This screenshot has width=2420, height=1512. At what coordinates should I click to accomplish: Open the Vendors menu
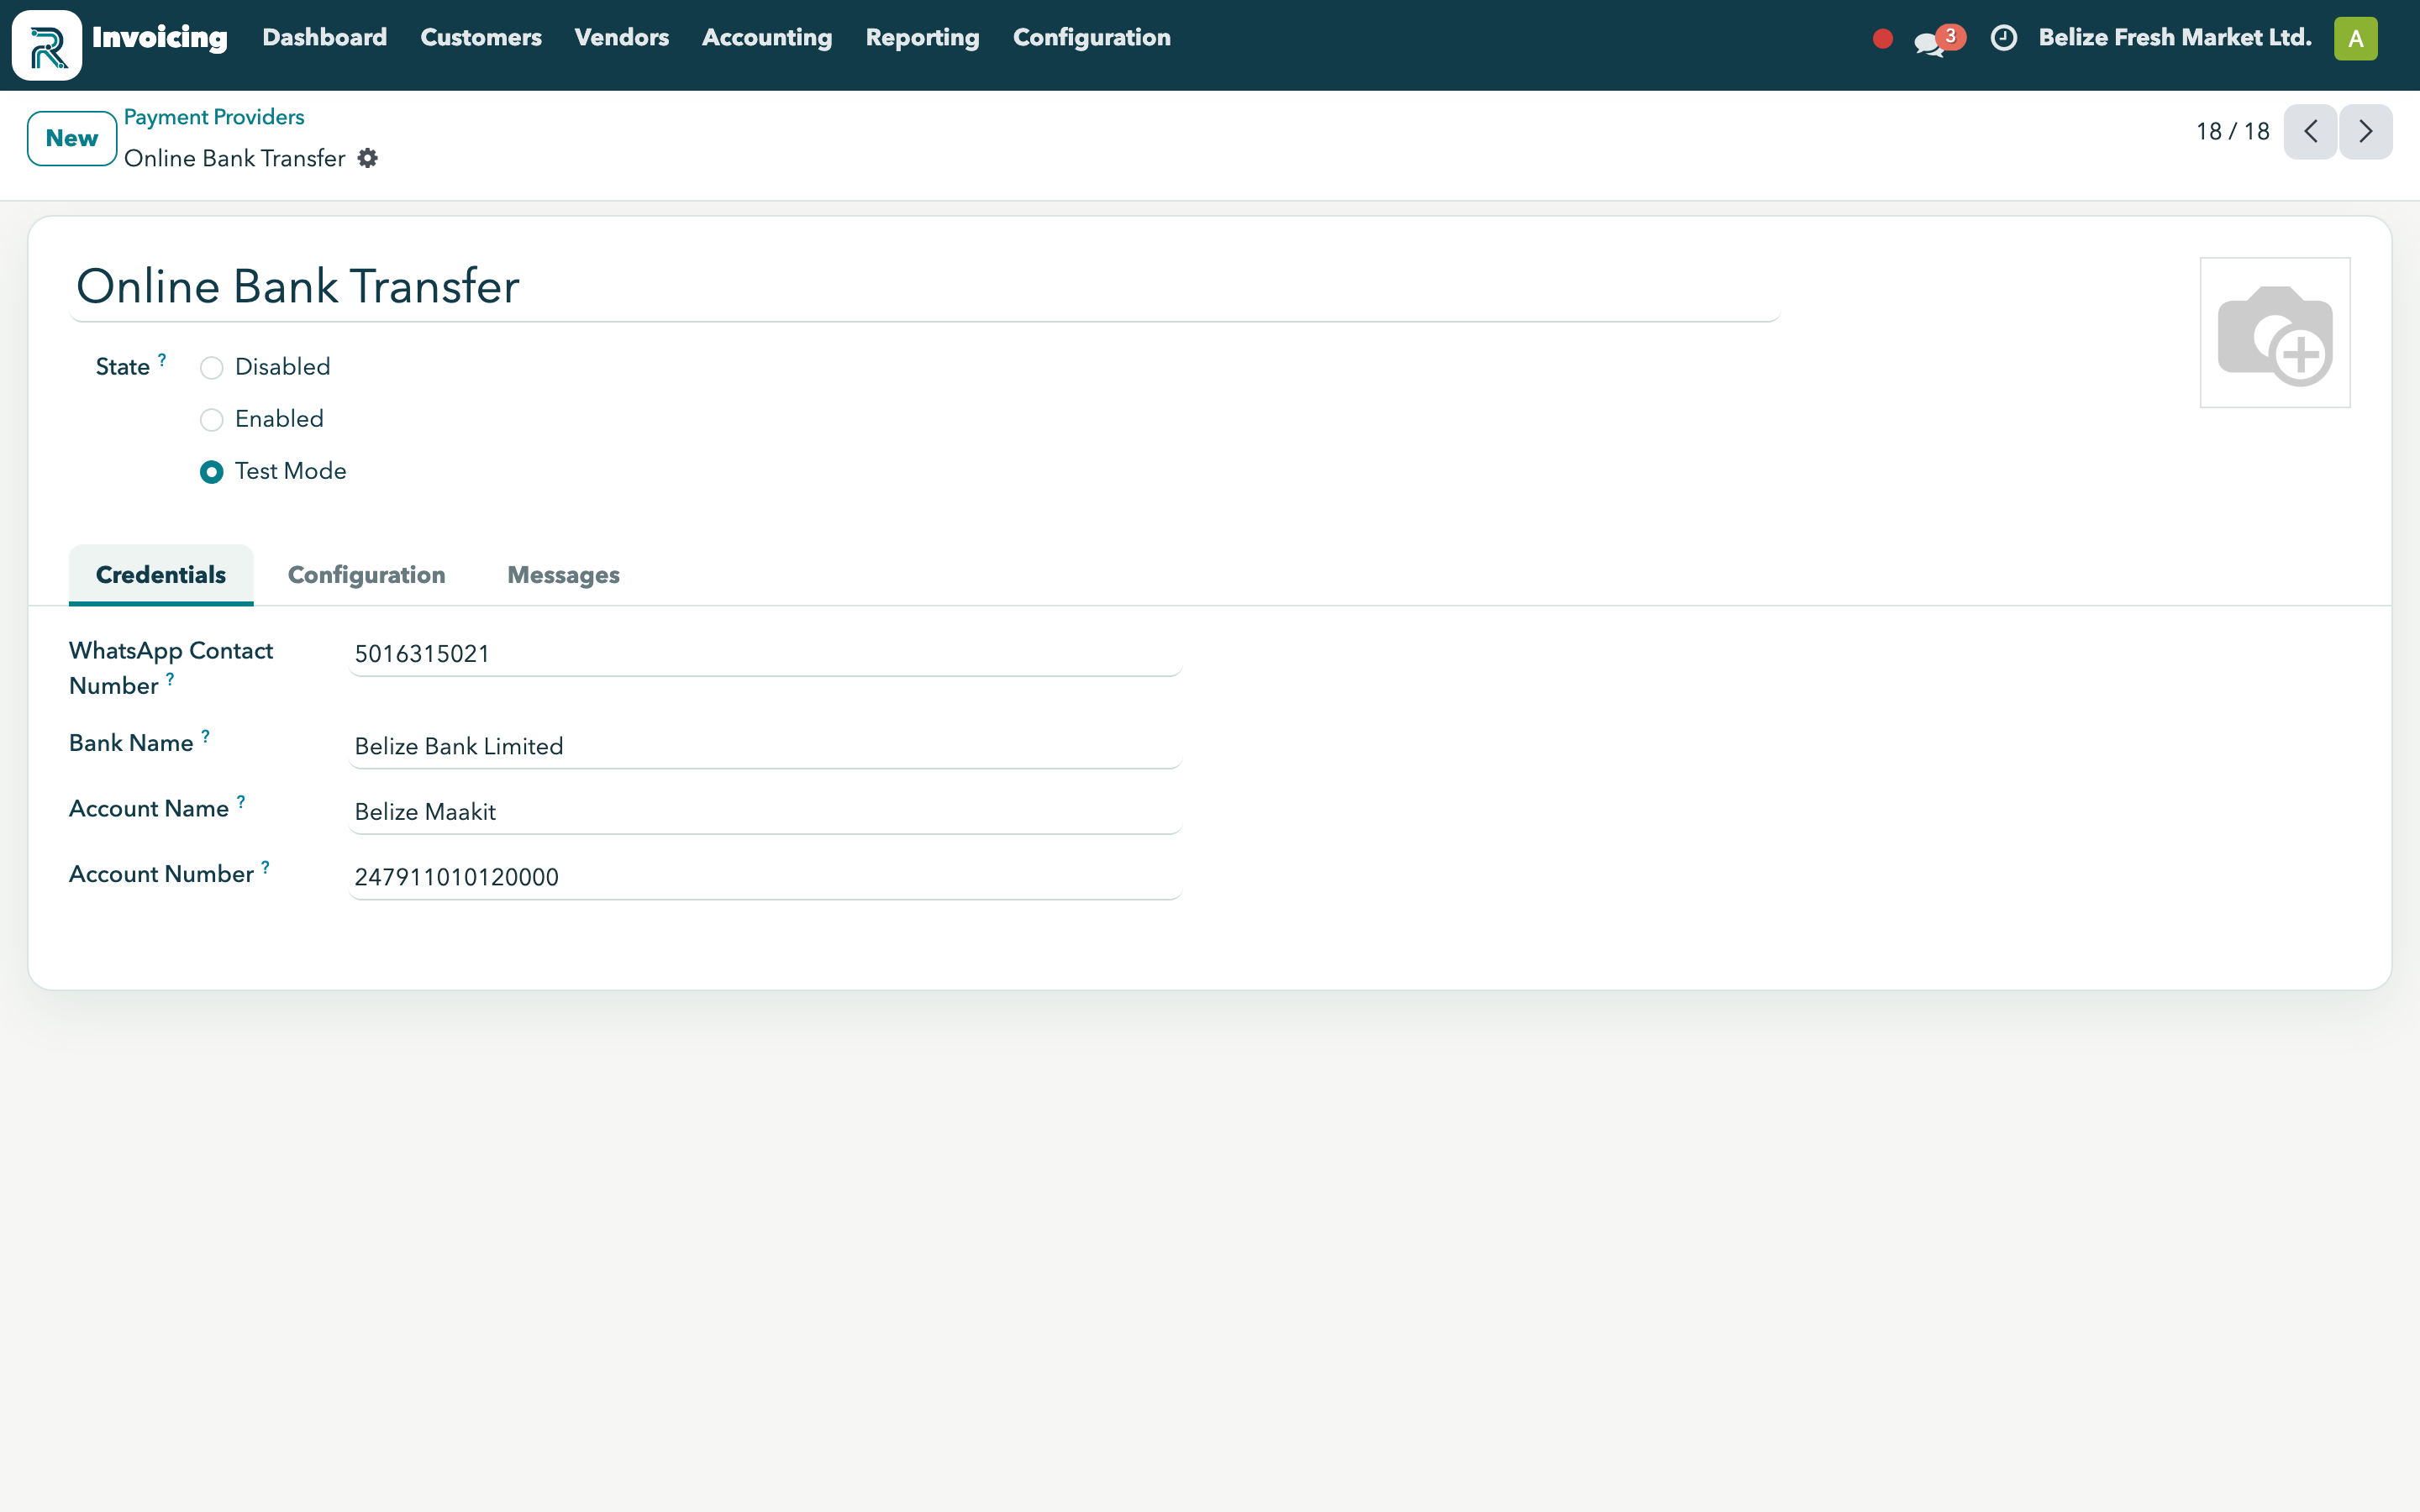coord(621,38)
